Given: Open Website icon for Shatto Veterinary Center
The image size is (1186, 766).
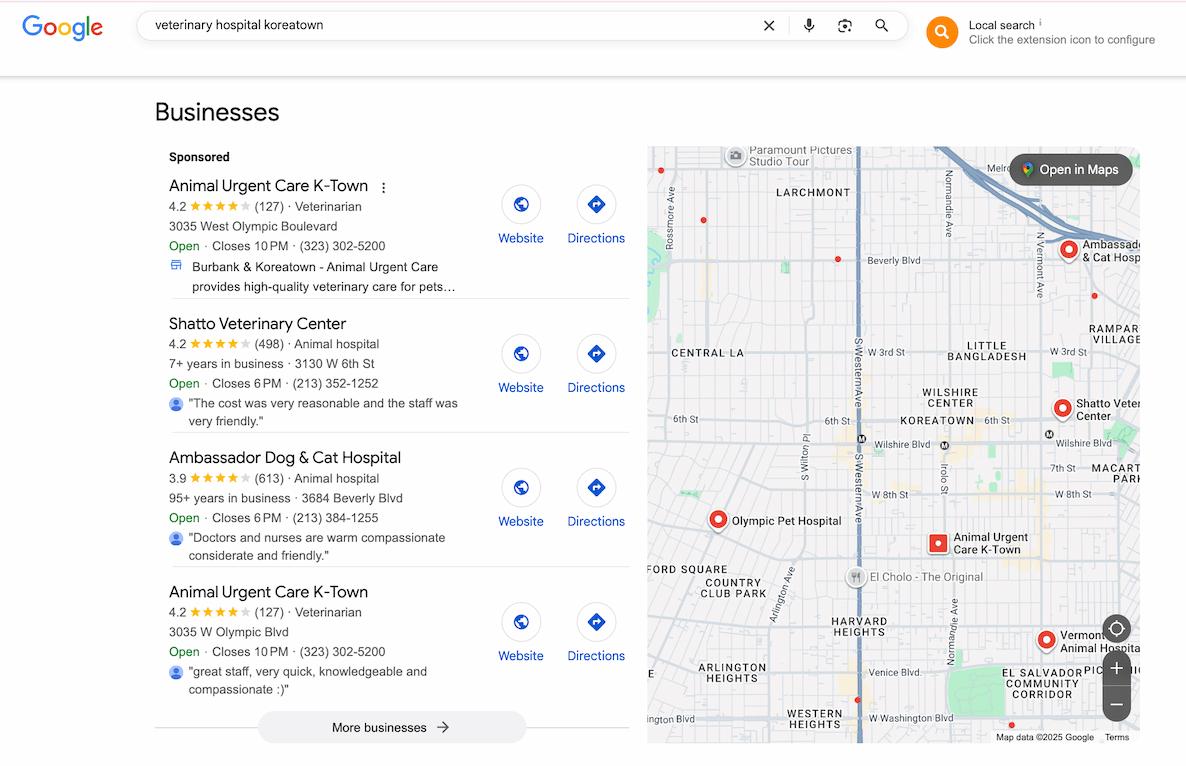Looking at the screenshot, I should tap(521, 353).
